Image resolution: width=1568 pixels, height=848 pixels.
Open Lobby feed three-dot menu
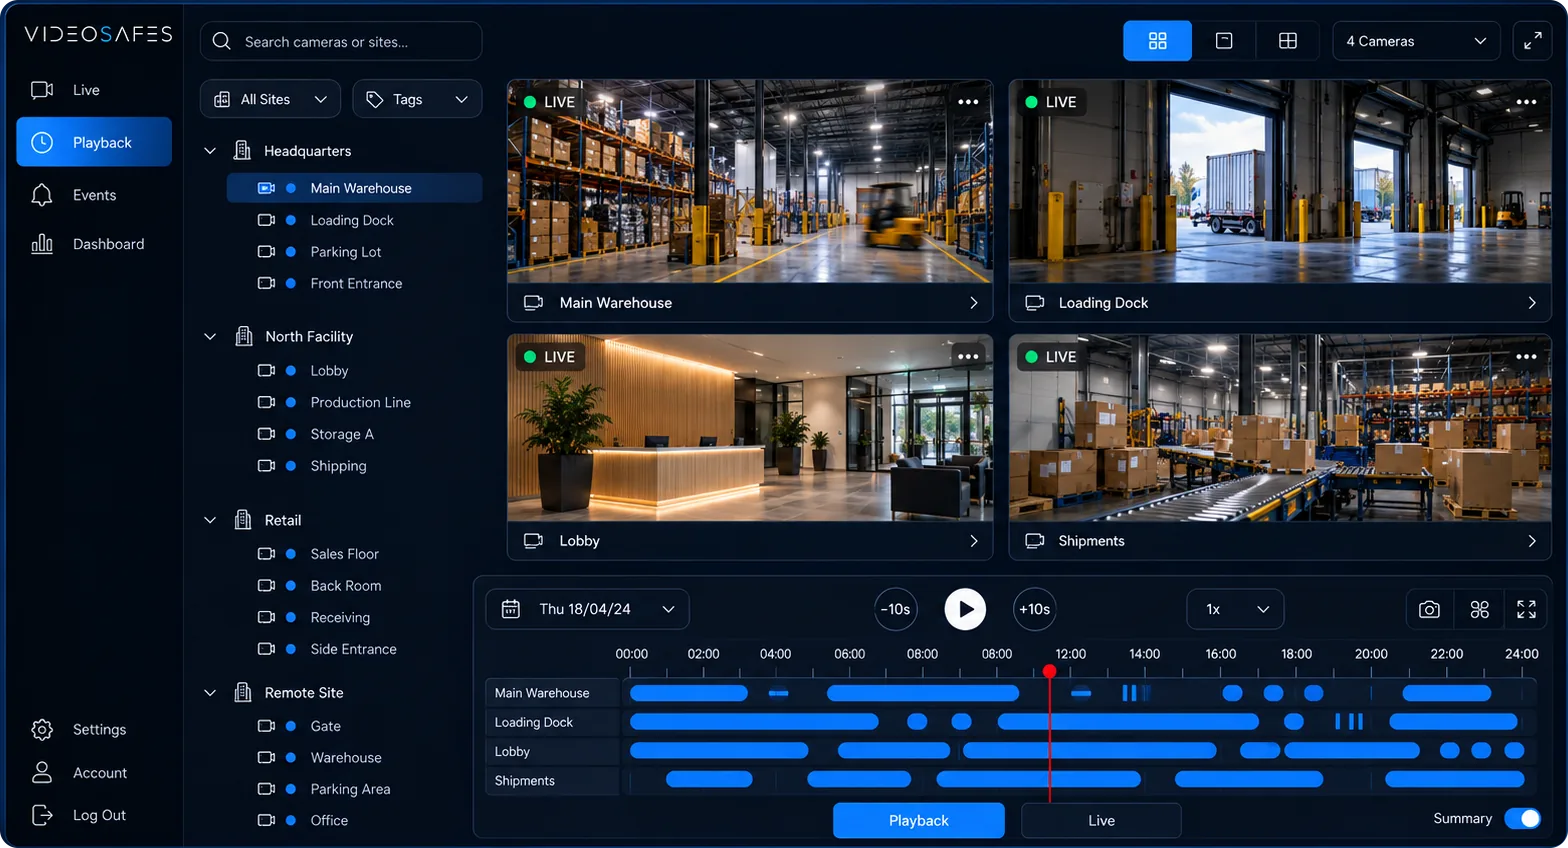[x=968, y=357]
